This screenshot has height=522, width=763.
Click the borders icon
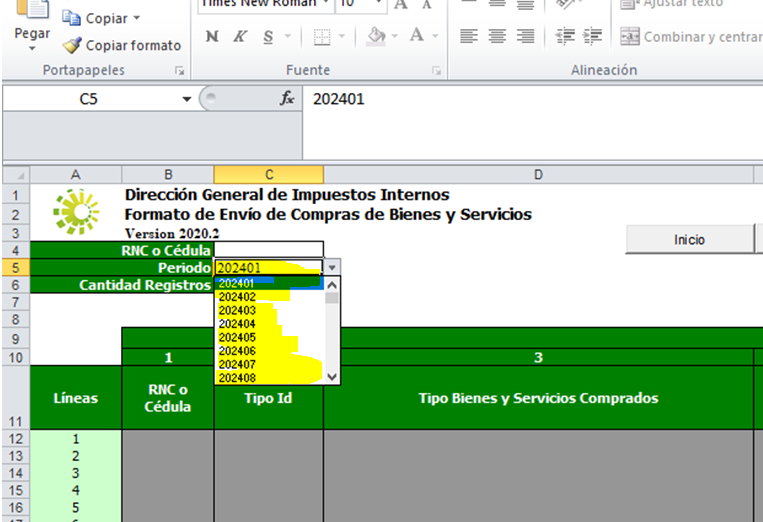click(322, 37)
